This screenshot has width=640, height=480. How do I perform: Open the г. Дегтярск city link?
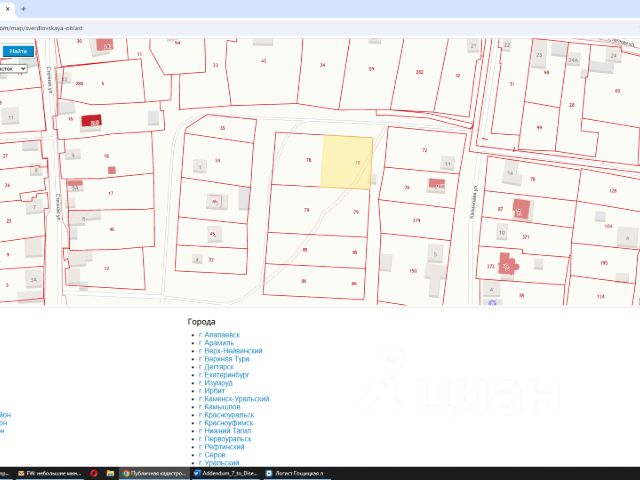point(216,367)
